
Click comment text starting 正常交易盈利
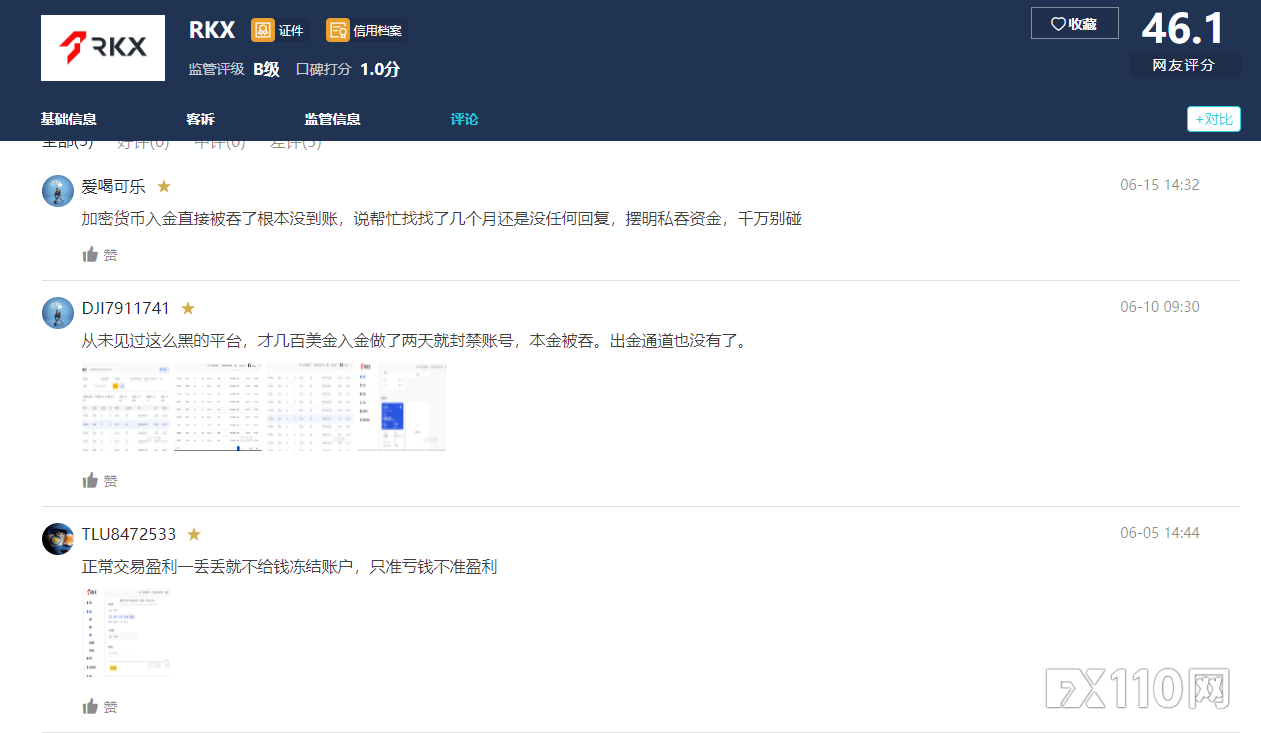coord(290,567)
